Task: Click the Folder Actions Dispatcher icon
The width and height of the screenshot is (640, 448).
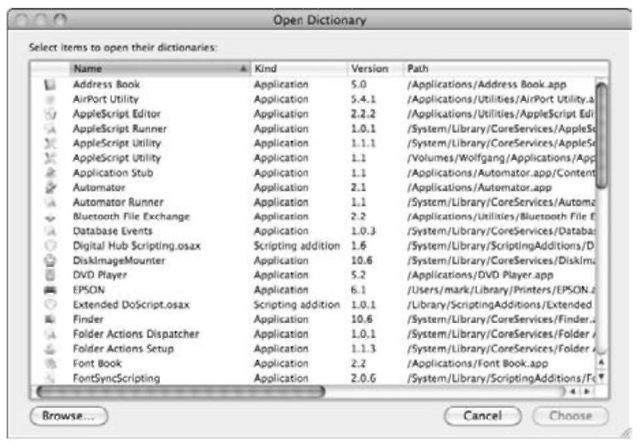Action: coord(50,334)
